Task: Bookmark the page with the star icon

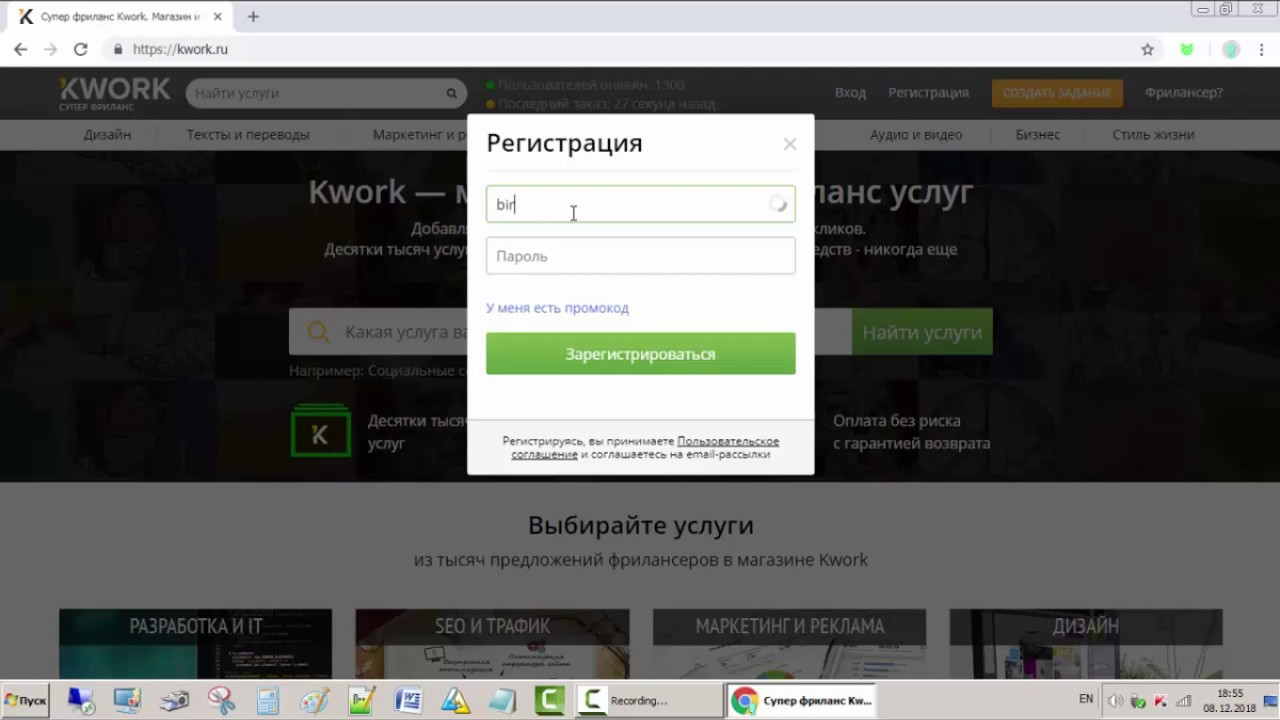Action: tap(1148, 49)
